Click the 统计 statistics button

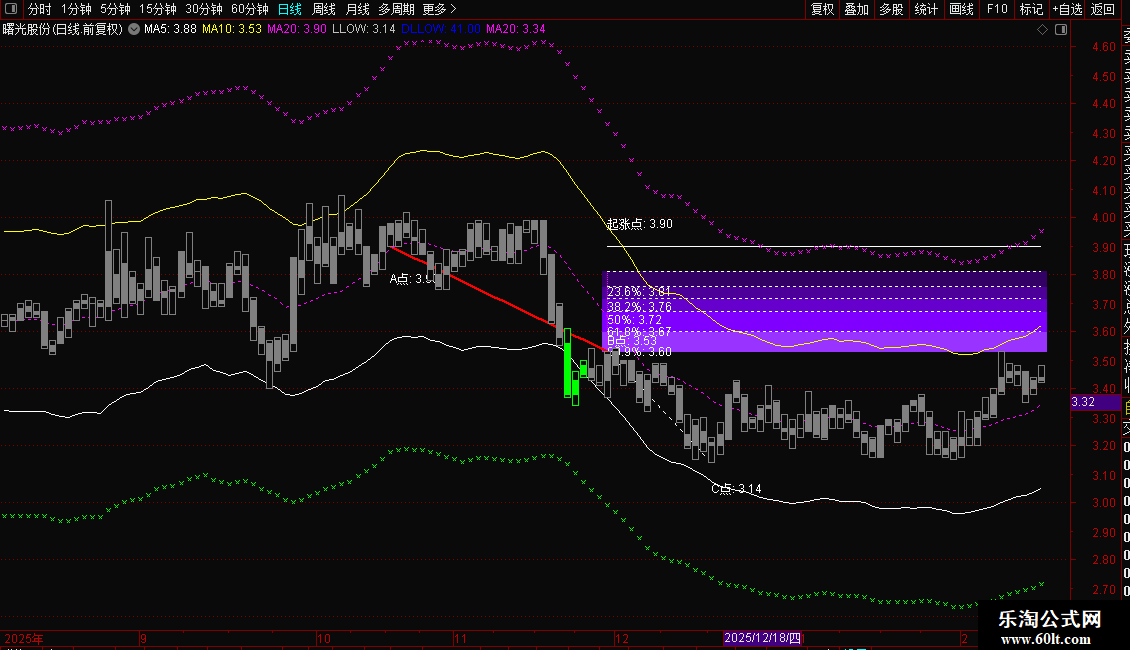tap(926, 9)
